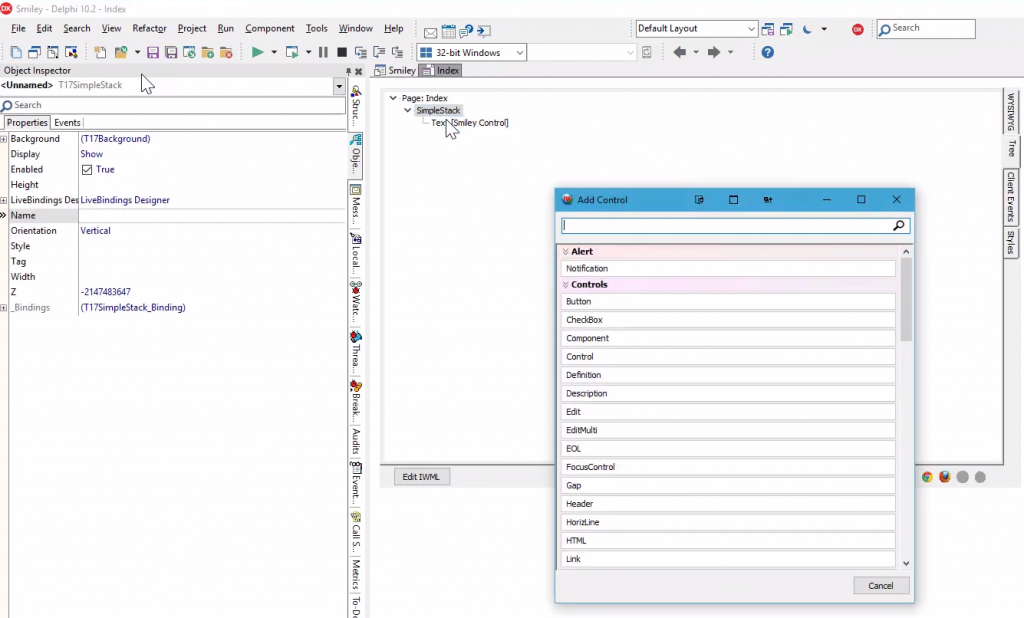Uncheck the Enabled True checkbox
1024x618 pixels.
tap(87, 170)
